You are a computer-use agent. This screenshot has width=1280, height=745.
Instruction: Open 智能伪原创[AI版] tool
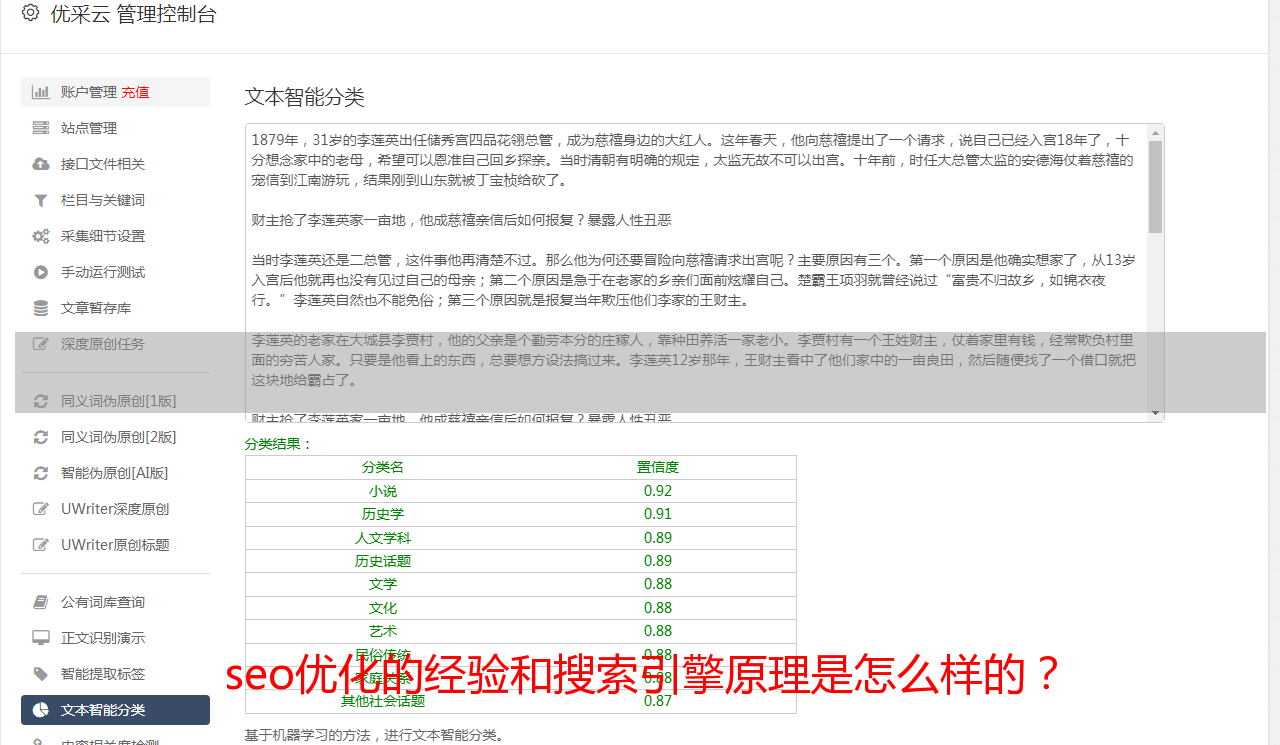pyautogui.click(x=115, y=473)
